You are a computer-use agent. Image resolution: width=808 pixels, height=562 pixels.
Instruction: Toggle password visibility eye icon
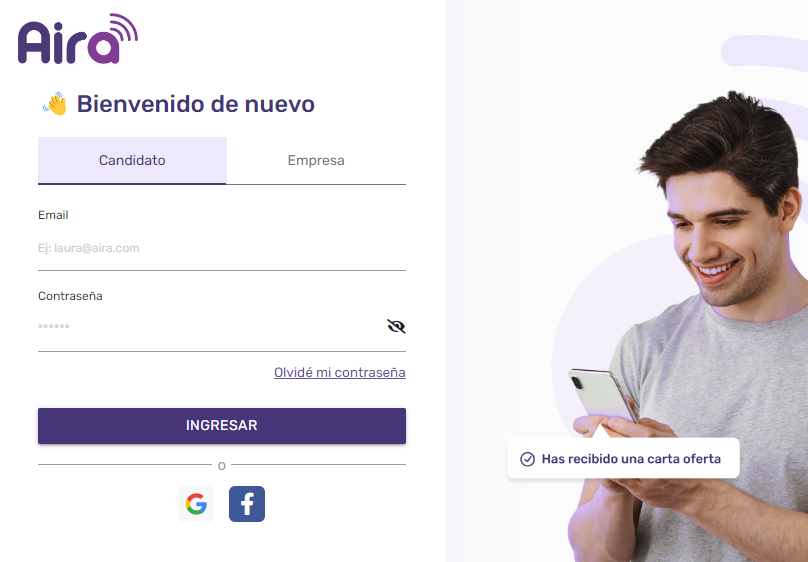[396, 326]
